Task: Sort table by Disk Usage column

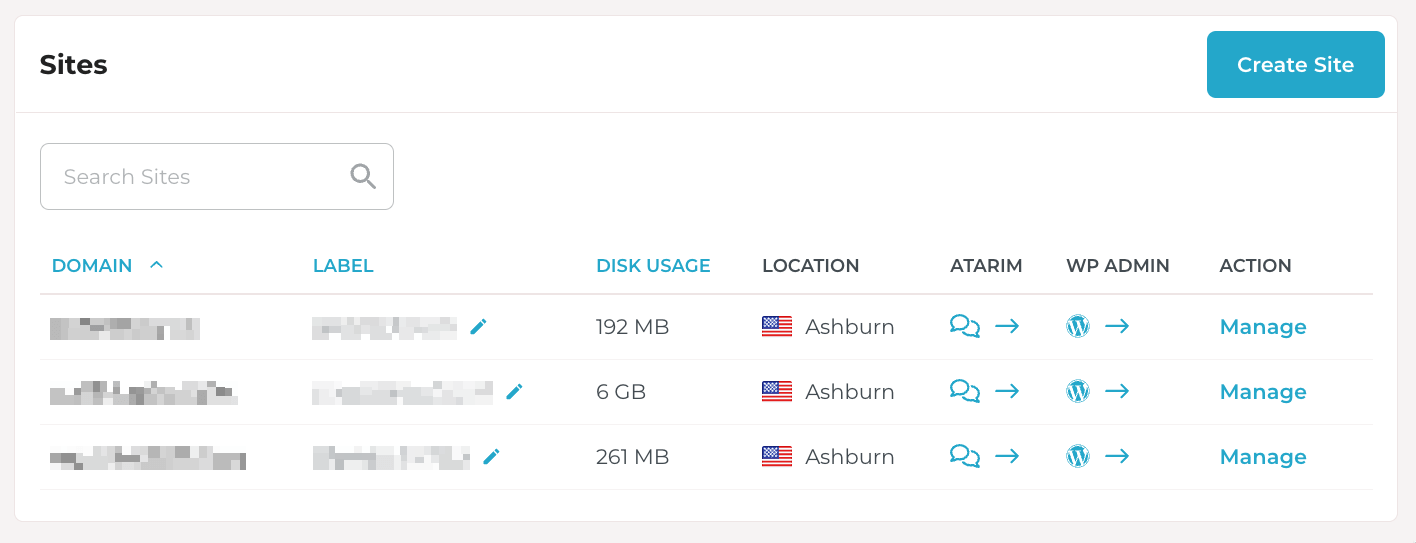Action: point(653,266)
